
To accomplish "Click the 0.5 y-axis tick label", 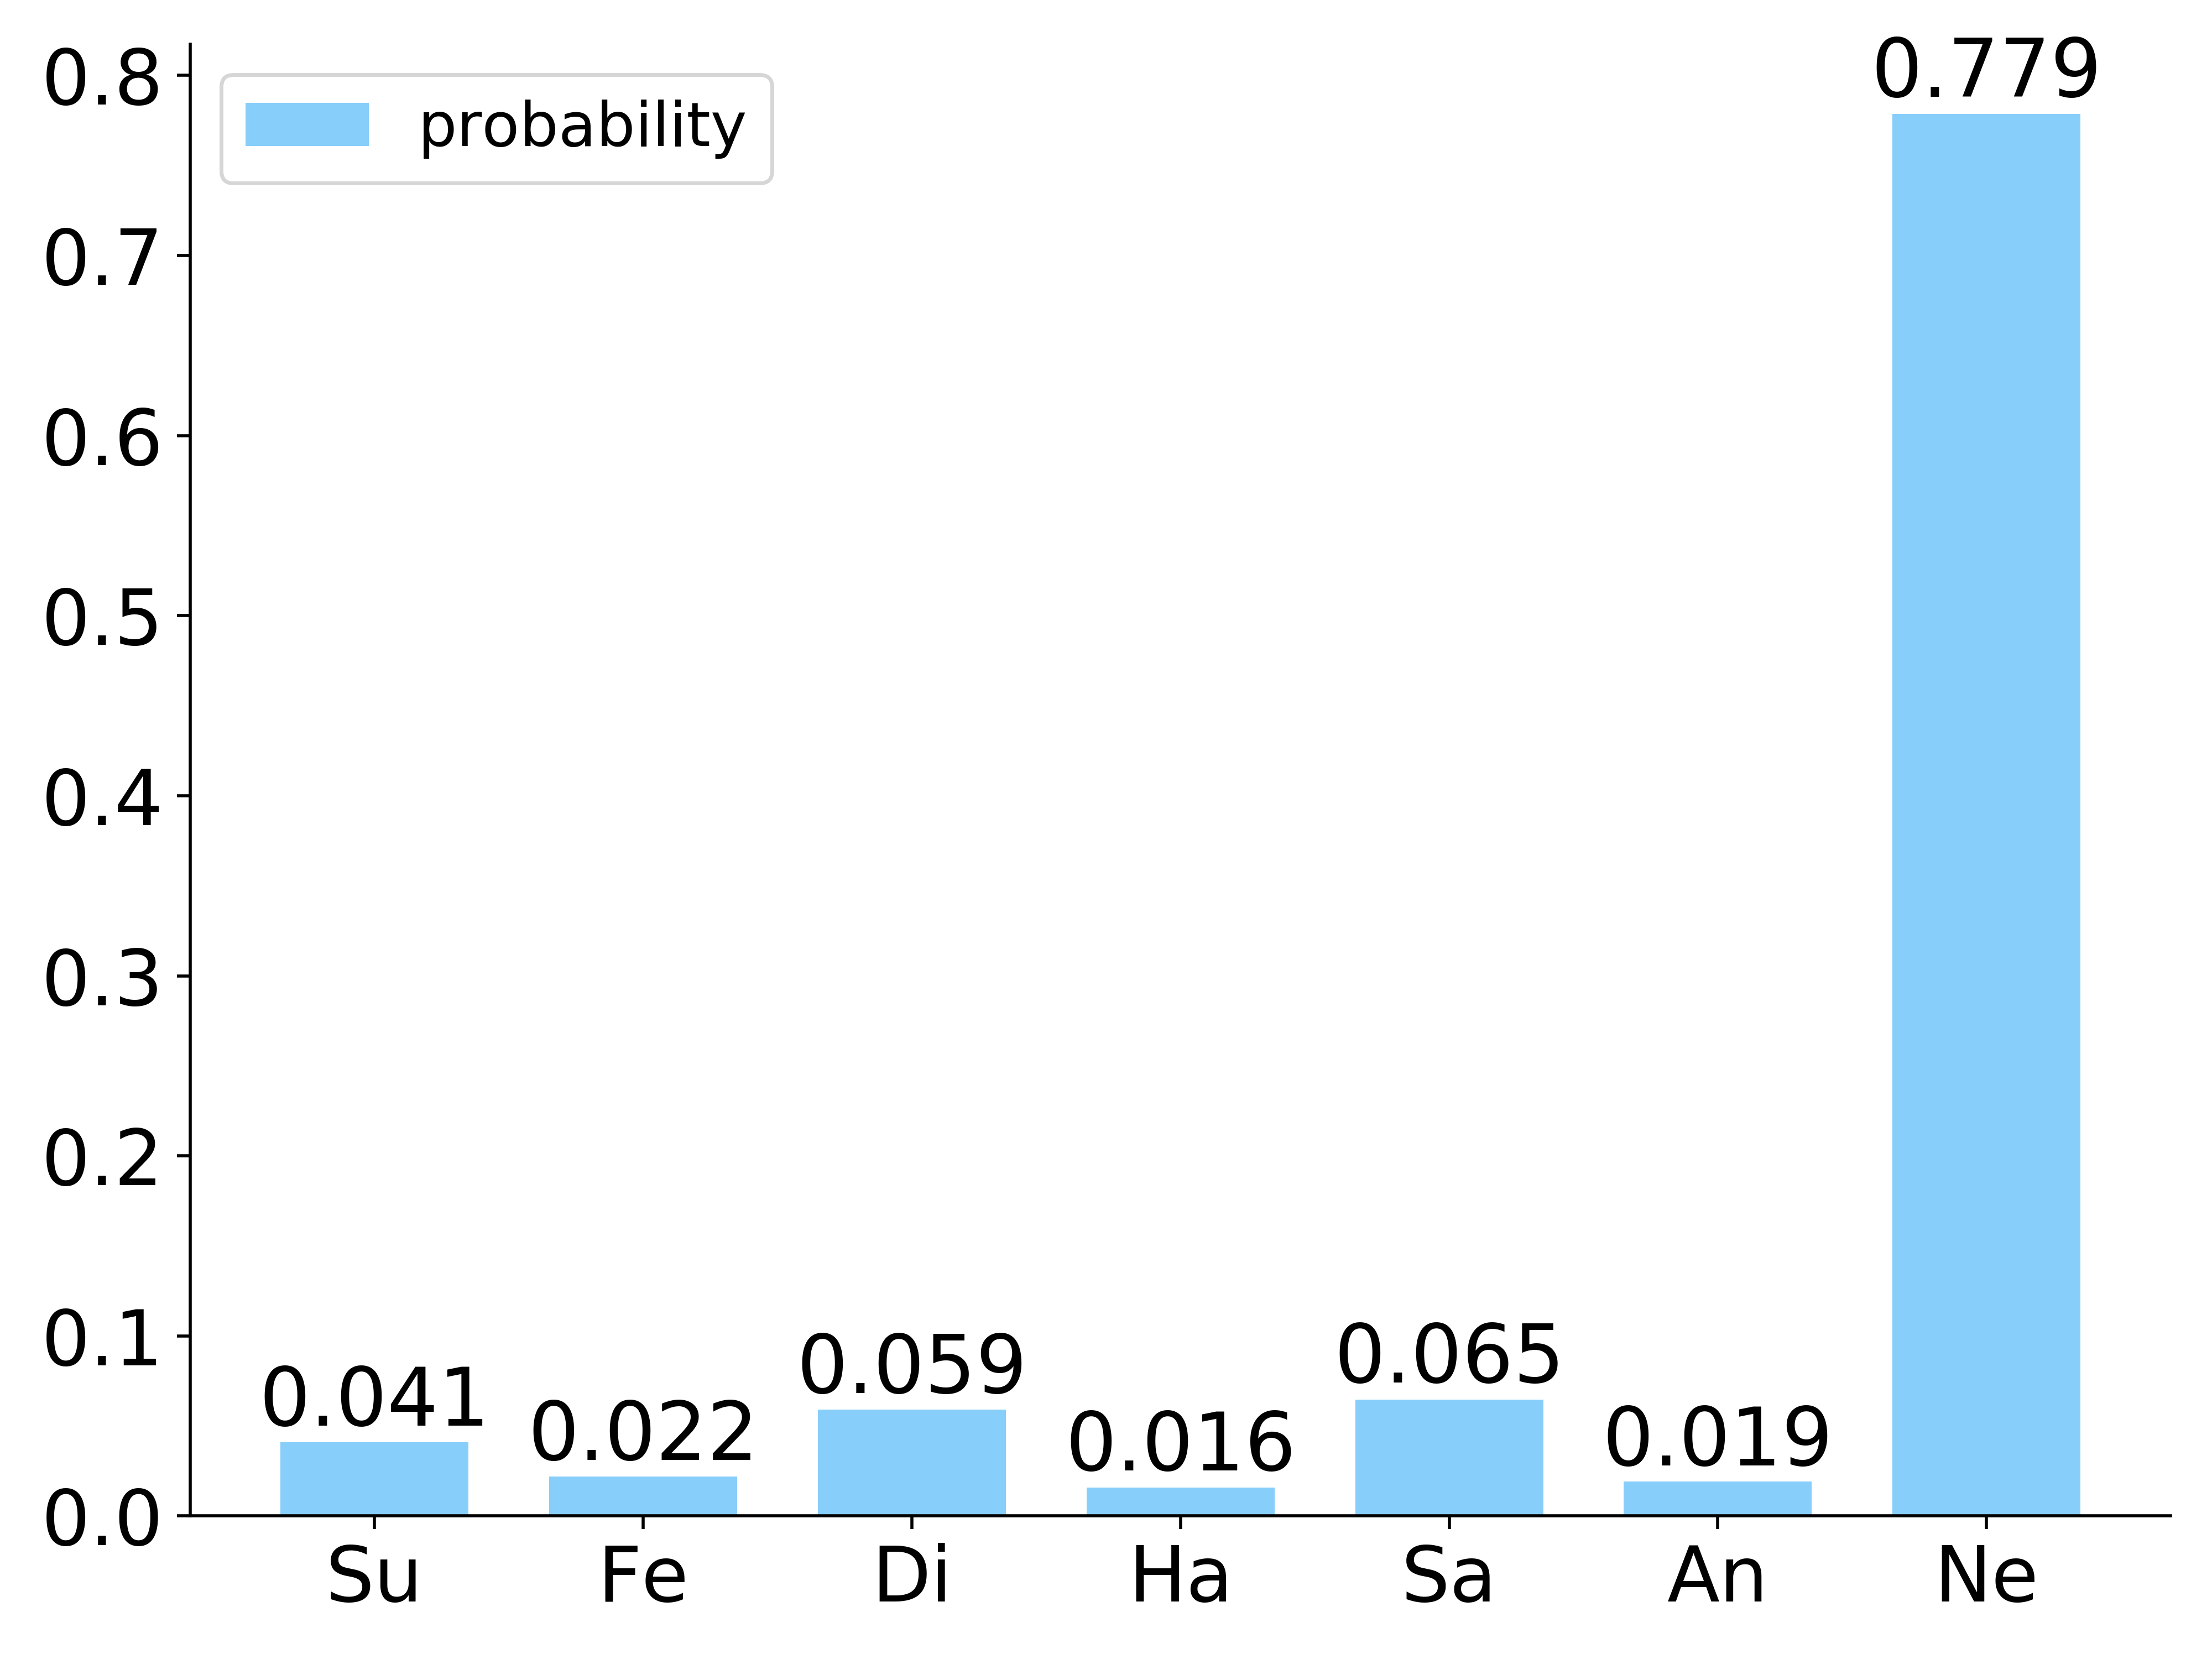I will (101, 618).
